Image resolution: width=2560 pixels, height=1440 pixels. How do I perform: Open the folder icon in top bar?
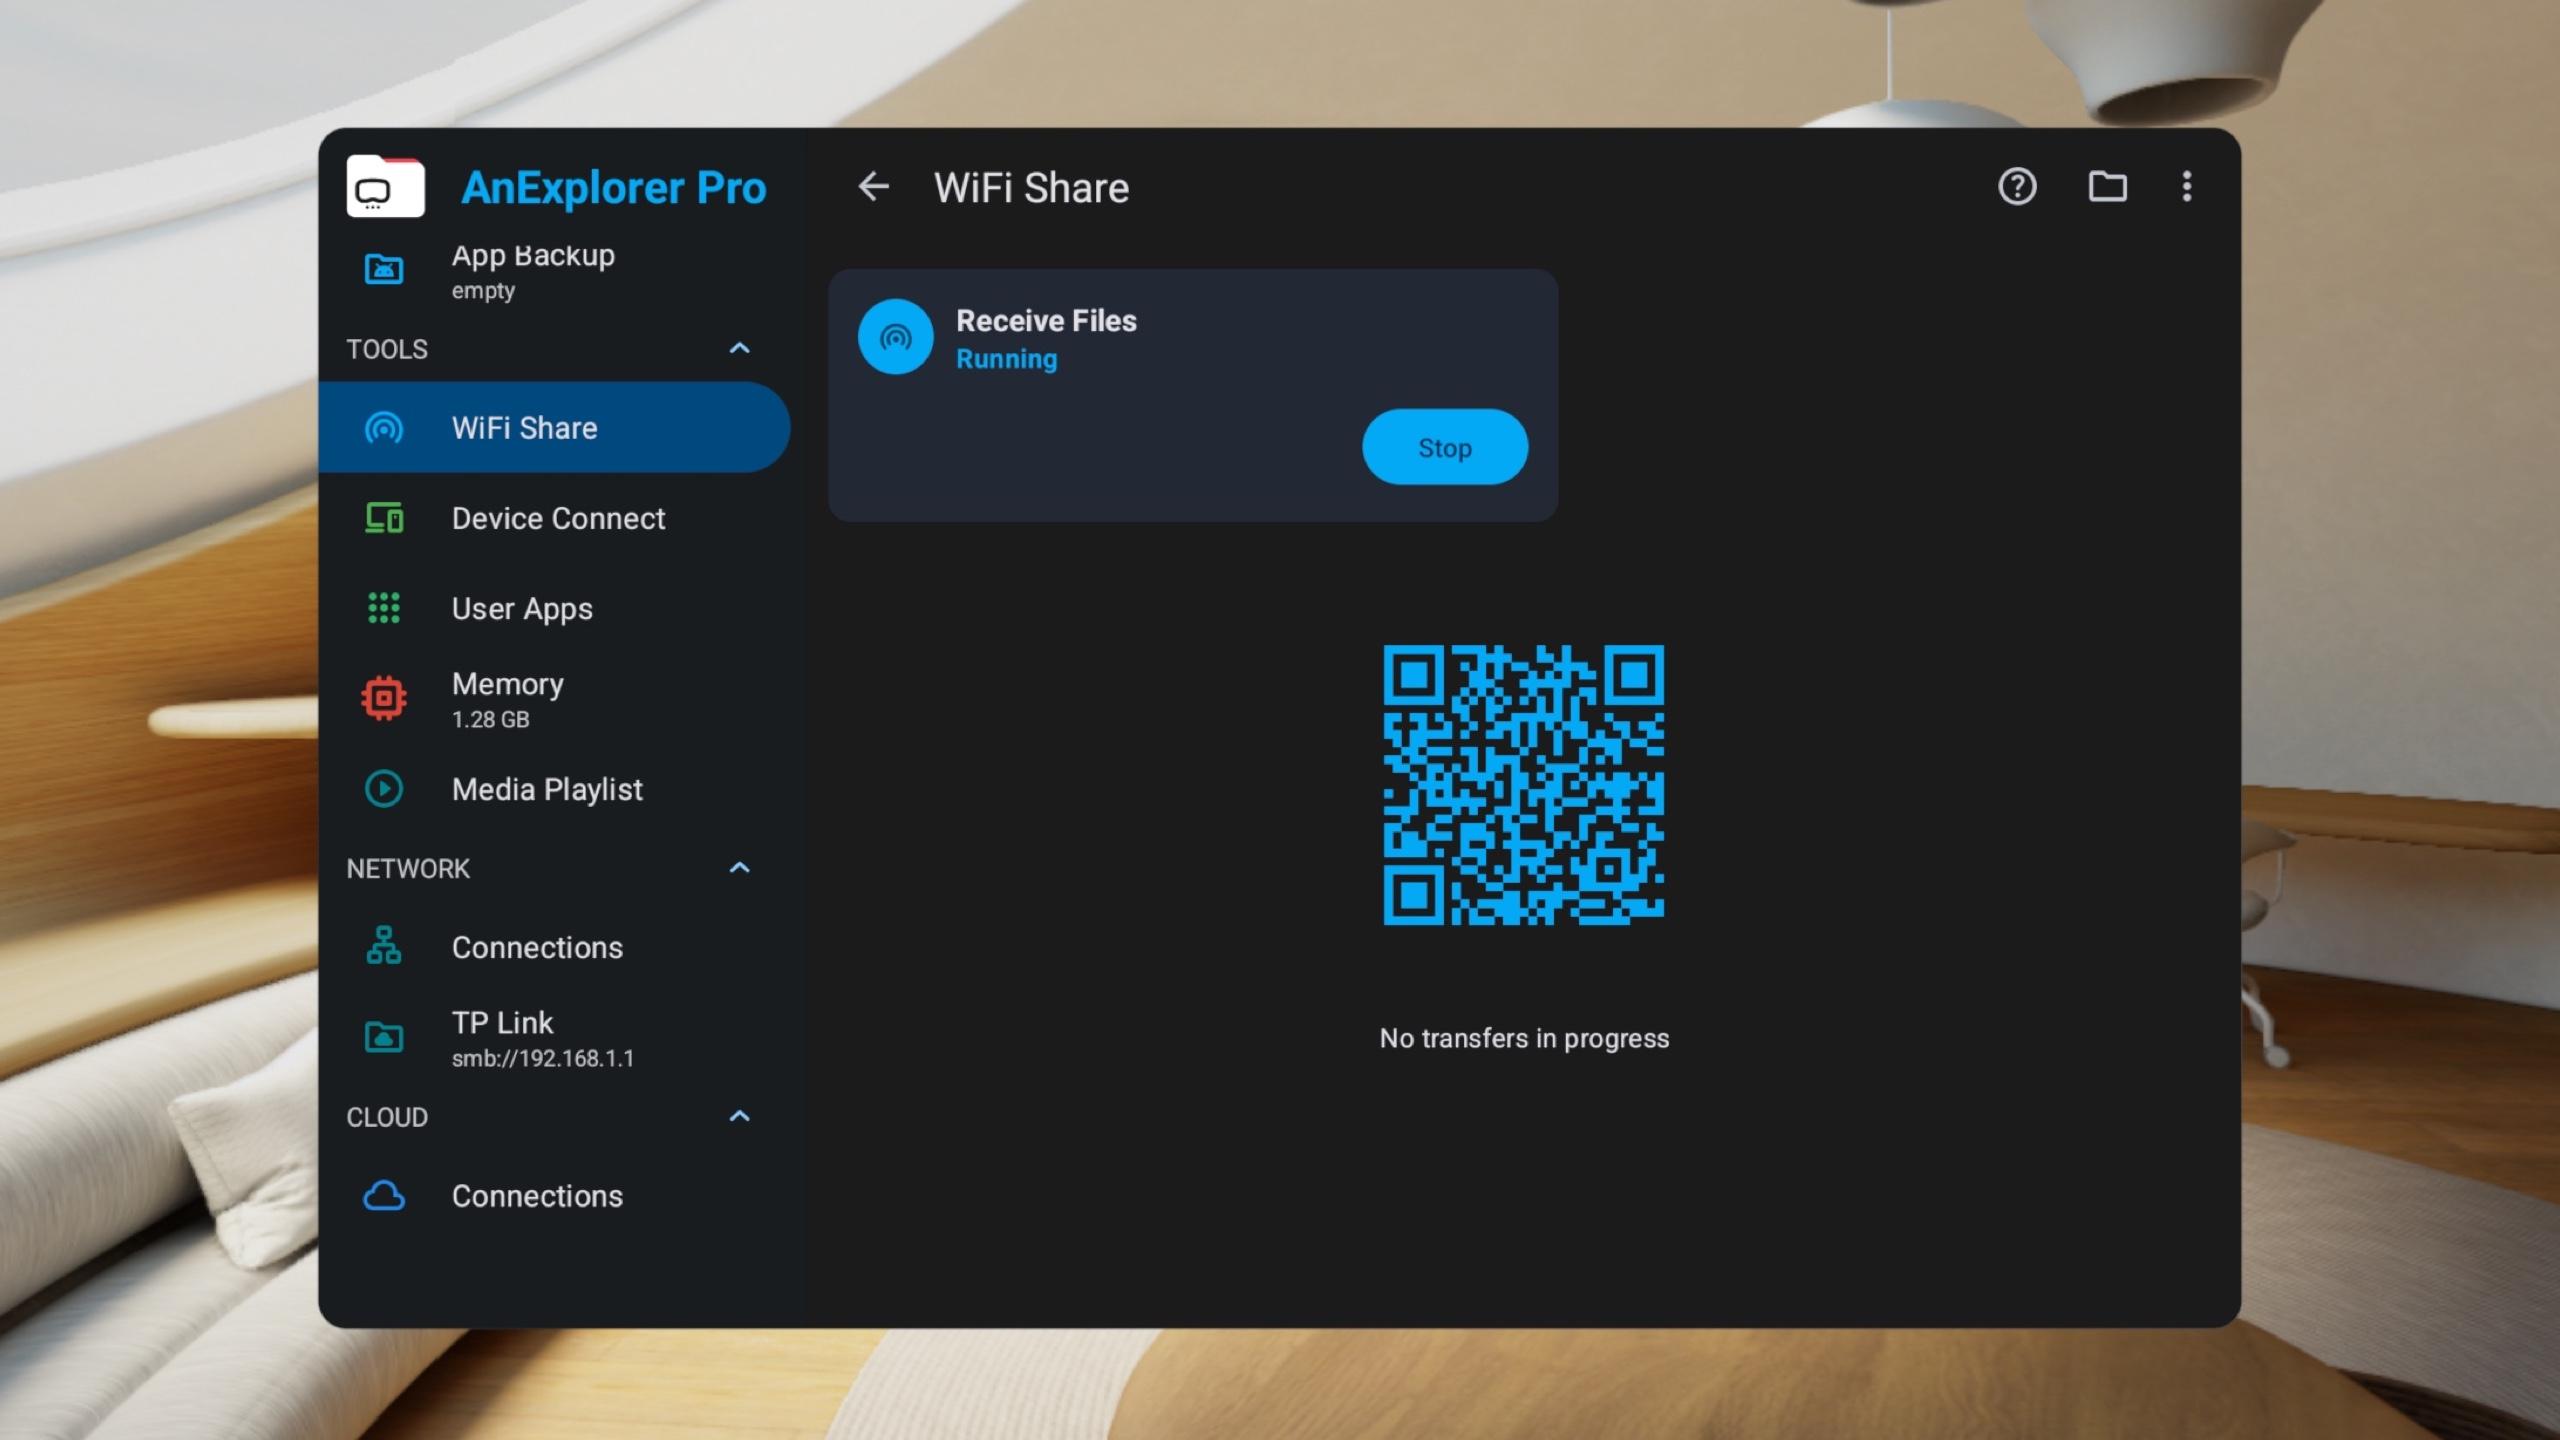[2107, 187]
